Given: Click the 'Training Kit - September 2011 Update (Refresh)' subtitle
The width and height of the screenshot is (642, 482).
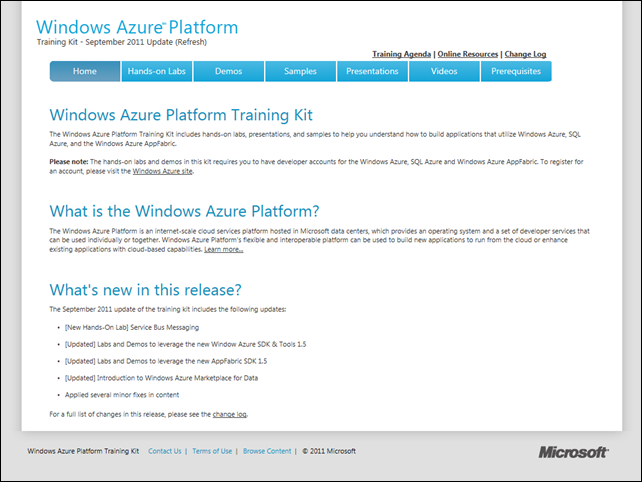Looking at the screenshot, I should (x=122, y=42).
